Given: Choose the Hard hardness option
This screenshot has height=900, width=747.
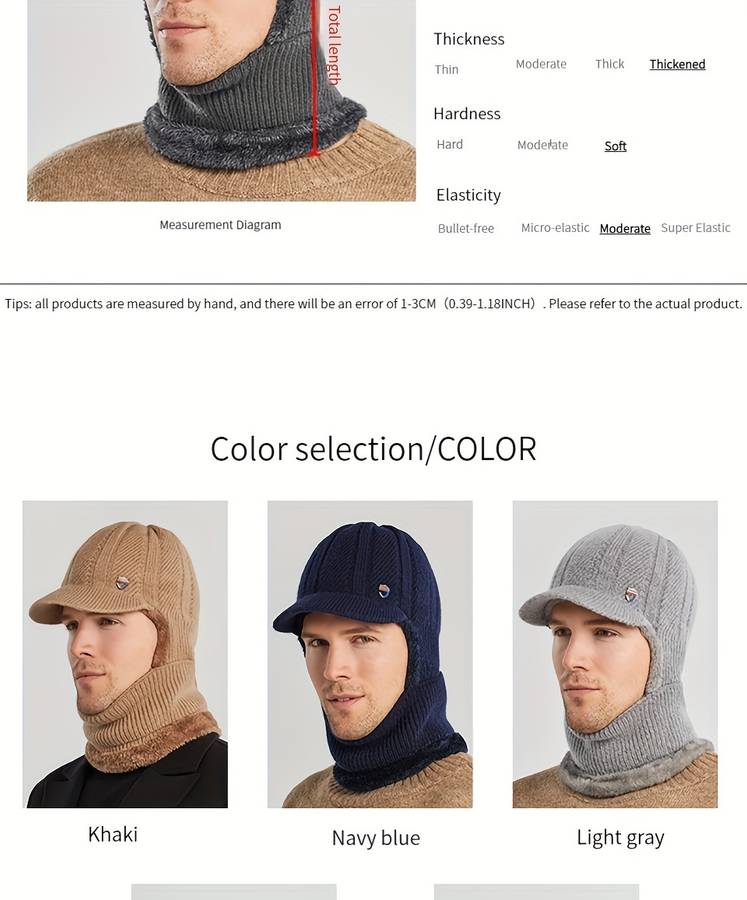Looking at the screenshot, I should click(450, 144).
